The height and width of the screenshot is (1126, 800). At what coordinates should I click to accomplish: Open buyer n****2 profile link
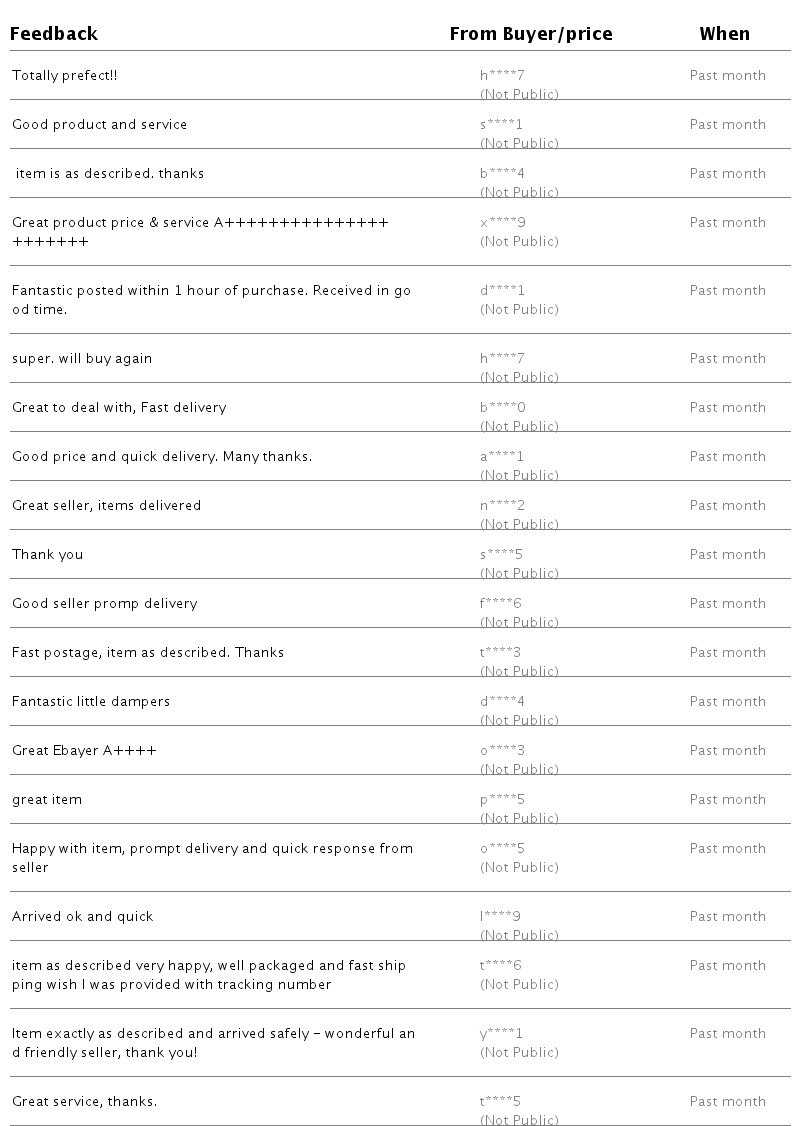point(502,506)
